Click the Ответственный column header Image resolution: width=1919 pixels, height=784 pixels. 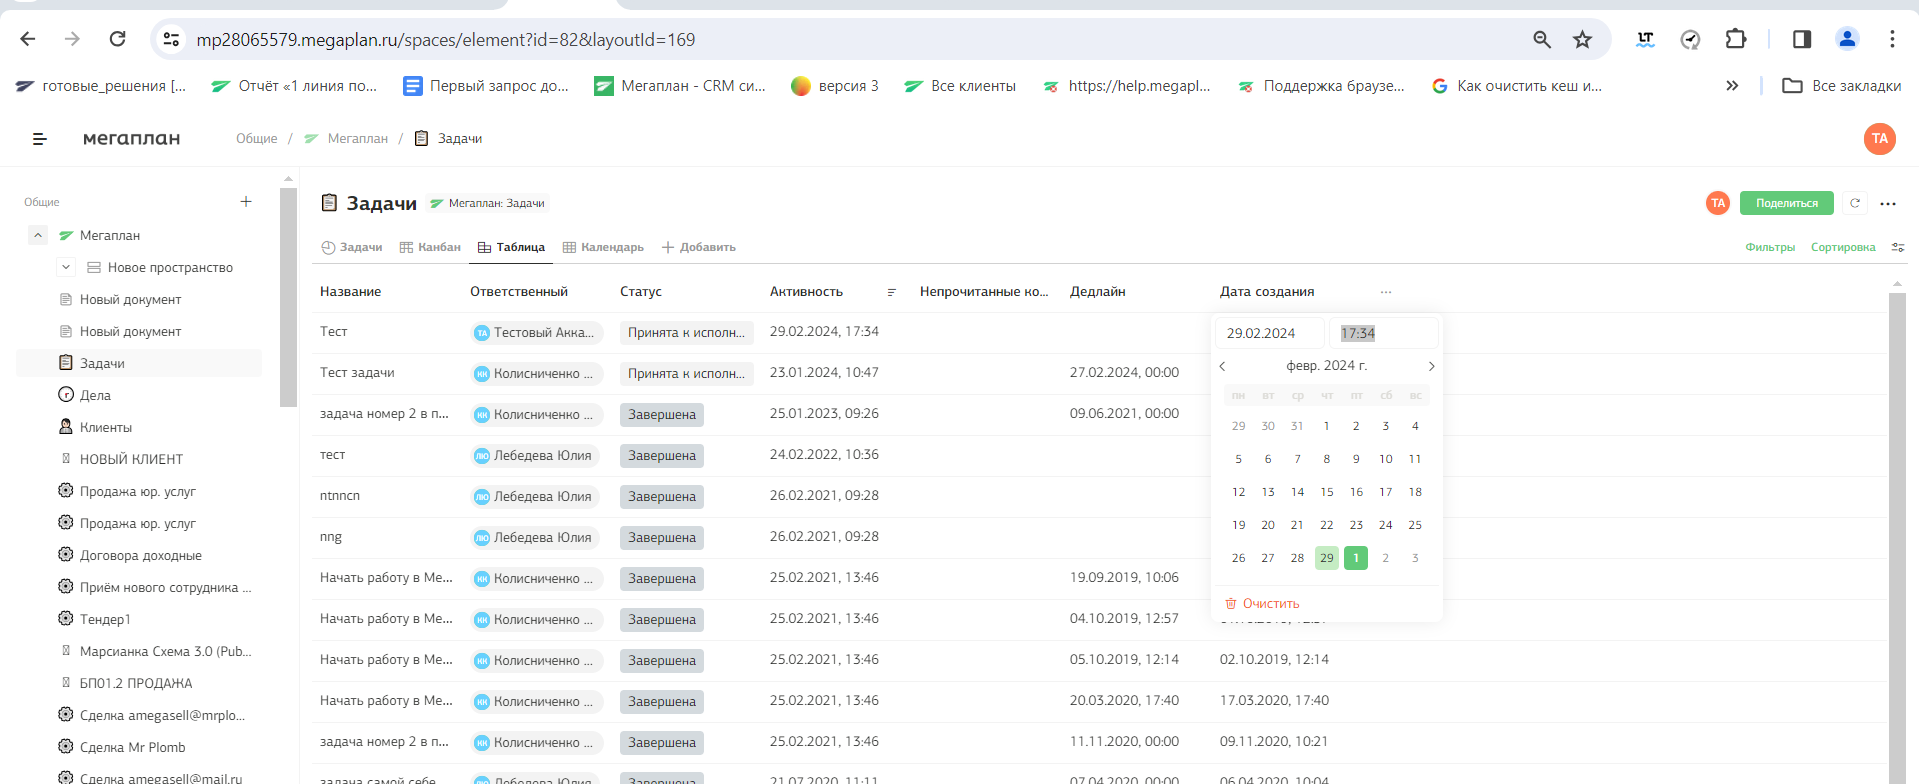(519, 292)
